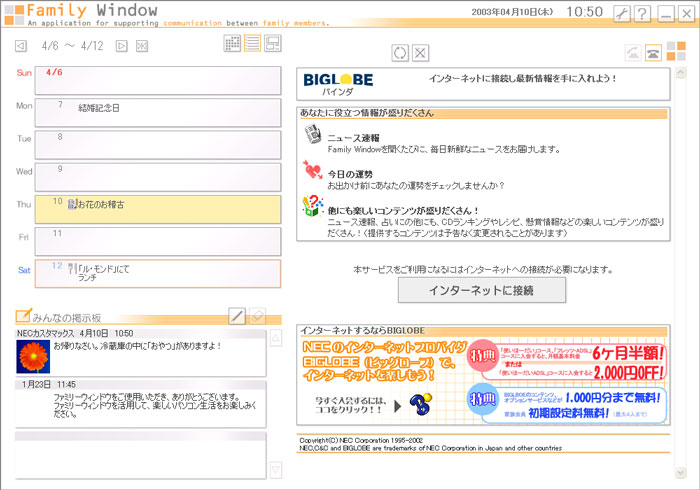Open help with the question mark icon
Screen dimensions: 700x490
pyautogui.click(x=642, y=13)
